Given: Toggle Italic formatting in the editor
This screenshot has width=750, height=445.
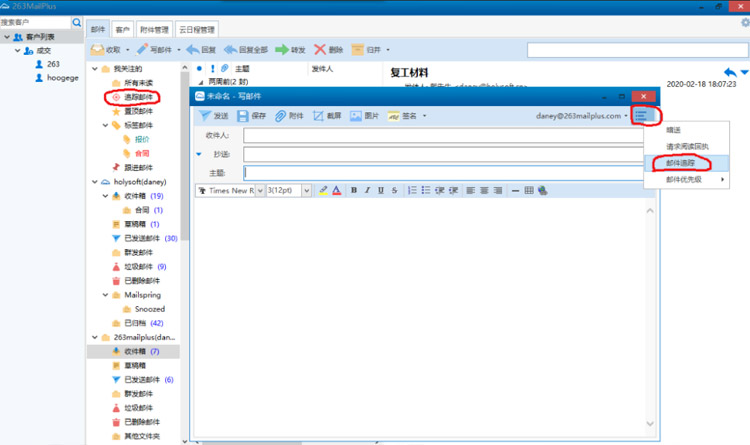Looking at the screenshot, I should click(x=366, y=190).
